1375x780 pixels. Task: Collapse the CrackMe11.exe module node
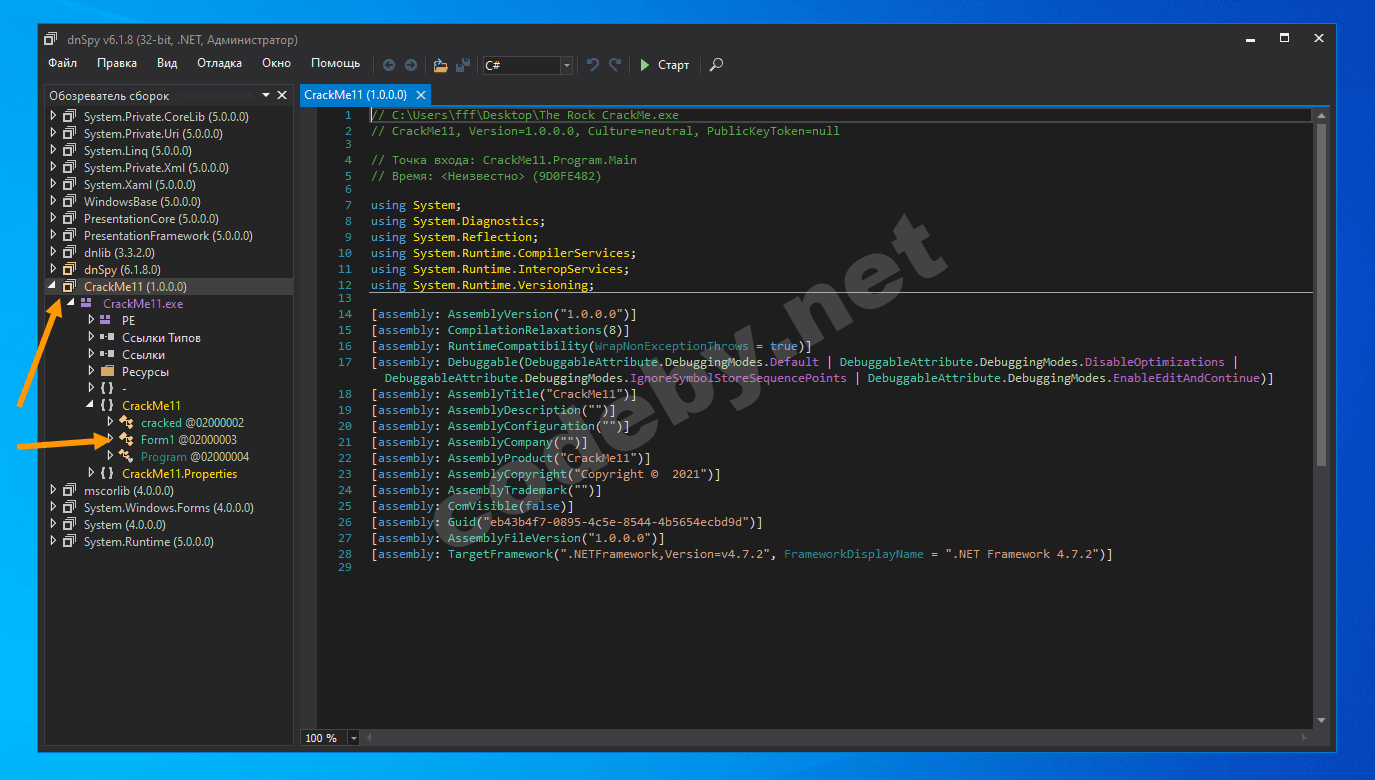[71, 303]
